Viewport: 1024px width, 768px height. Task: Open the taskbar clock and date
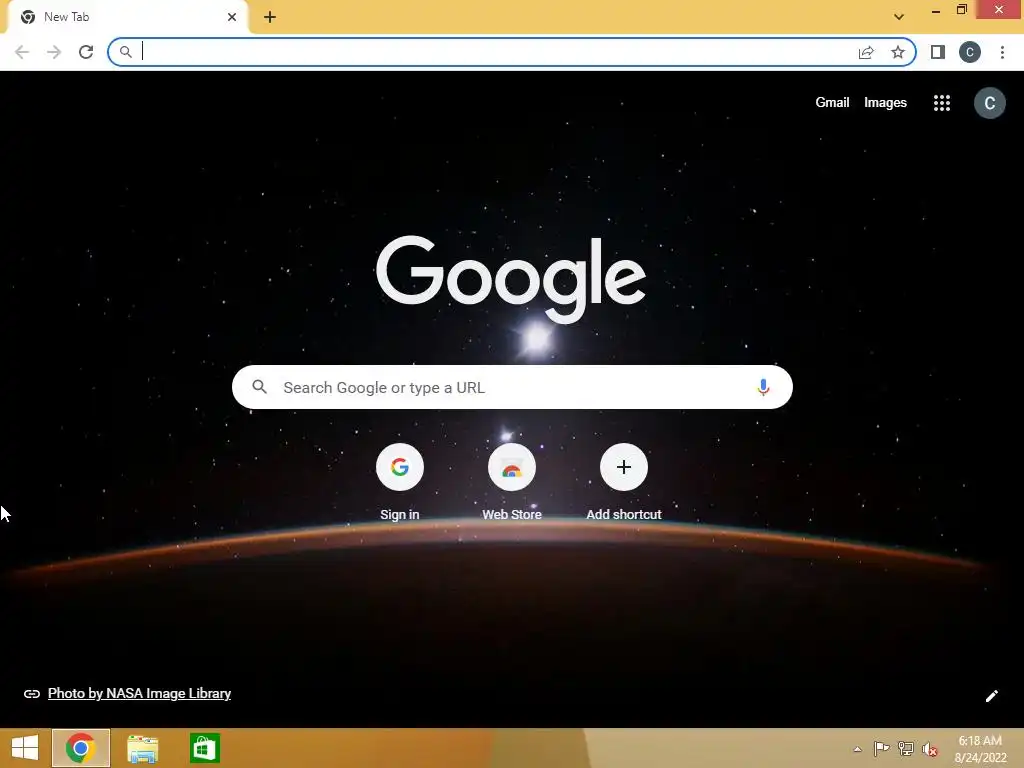point(980,749)
